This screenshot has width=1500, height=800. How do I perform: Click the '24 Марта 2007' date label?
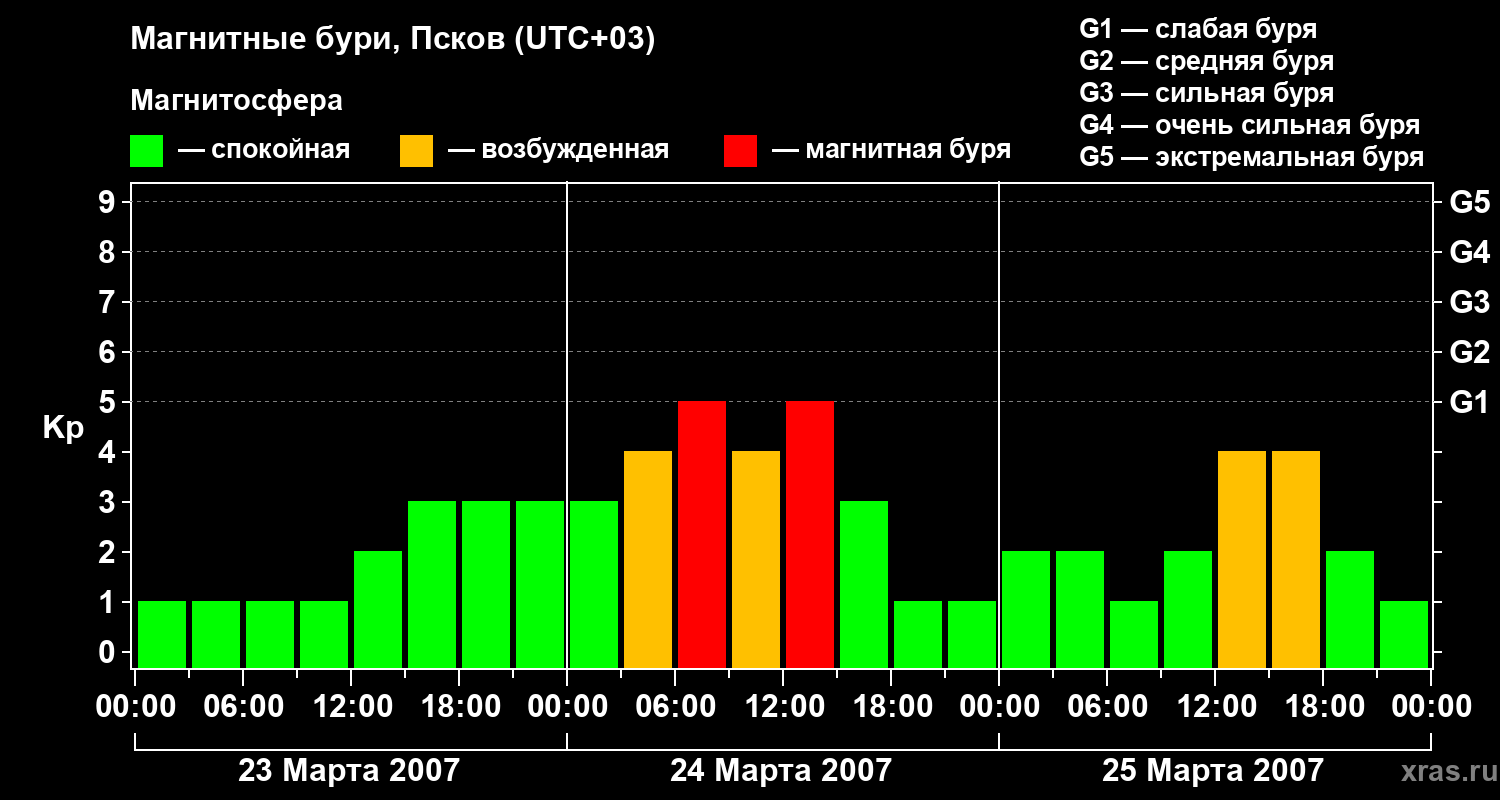click(x=780, y=770)
